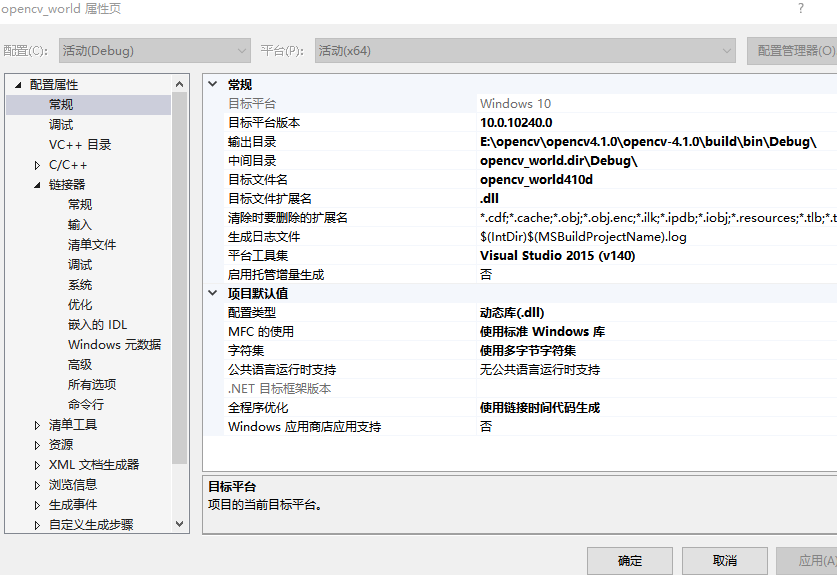Select 高级 under 链接器
This screenshot has width=837, height=575.
(x=80, y=365)
